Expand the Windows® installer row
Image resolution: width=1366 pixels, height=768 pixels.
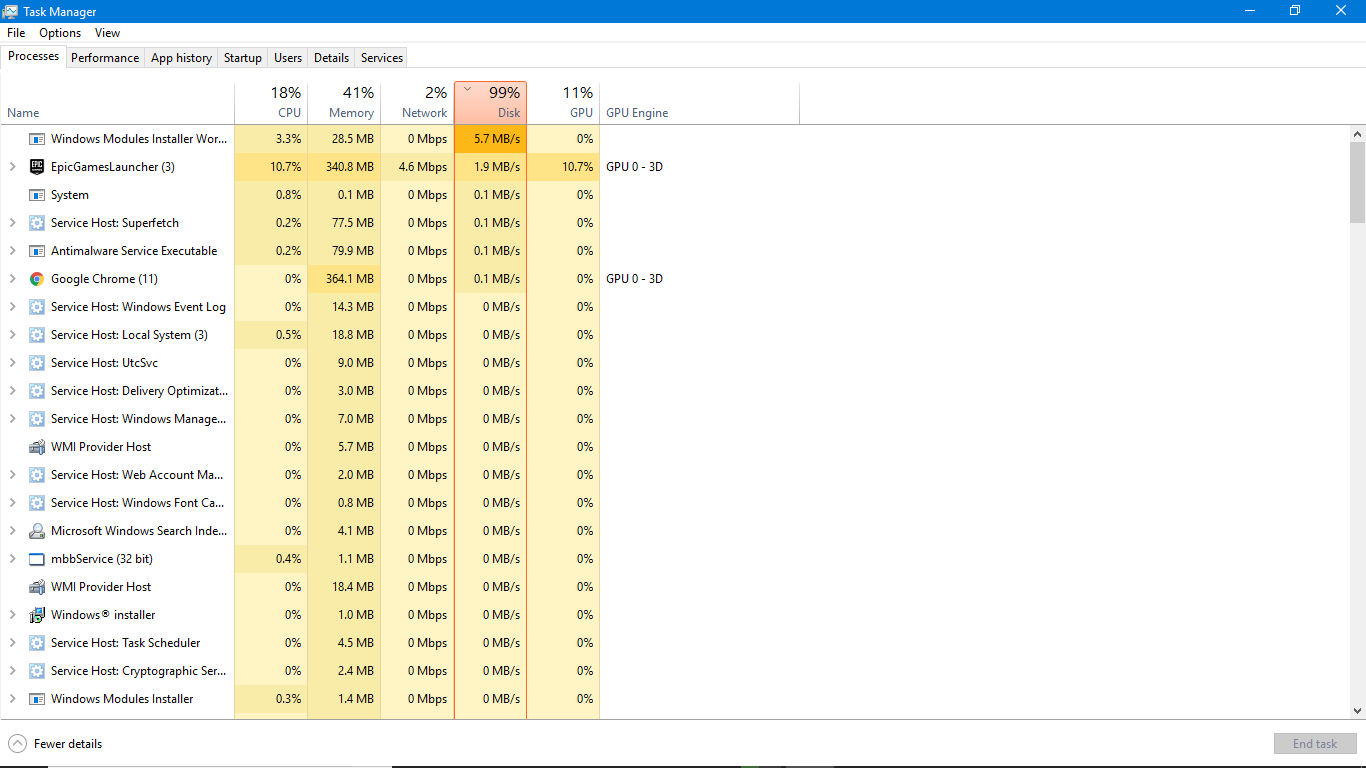(12, 615)
